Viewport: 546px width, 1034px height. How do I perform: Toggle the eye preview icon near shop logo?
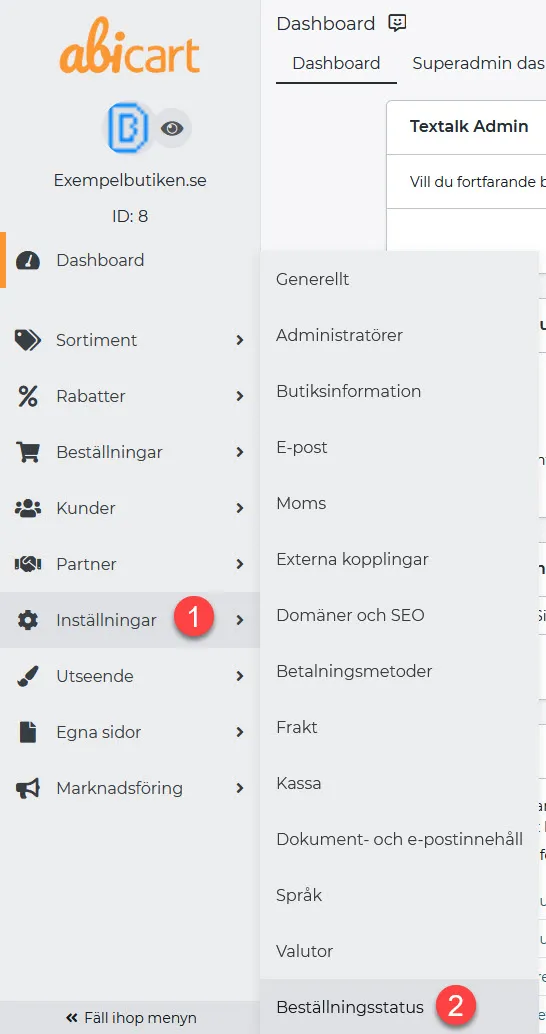172,128
